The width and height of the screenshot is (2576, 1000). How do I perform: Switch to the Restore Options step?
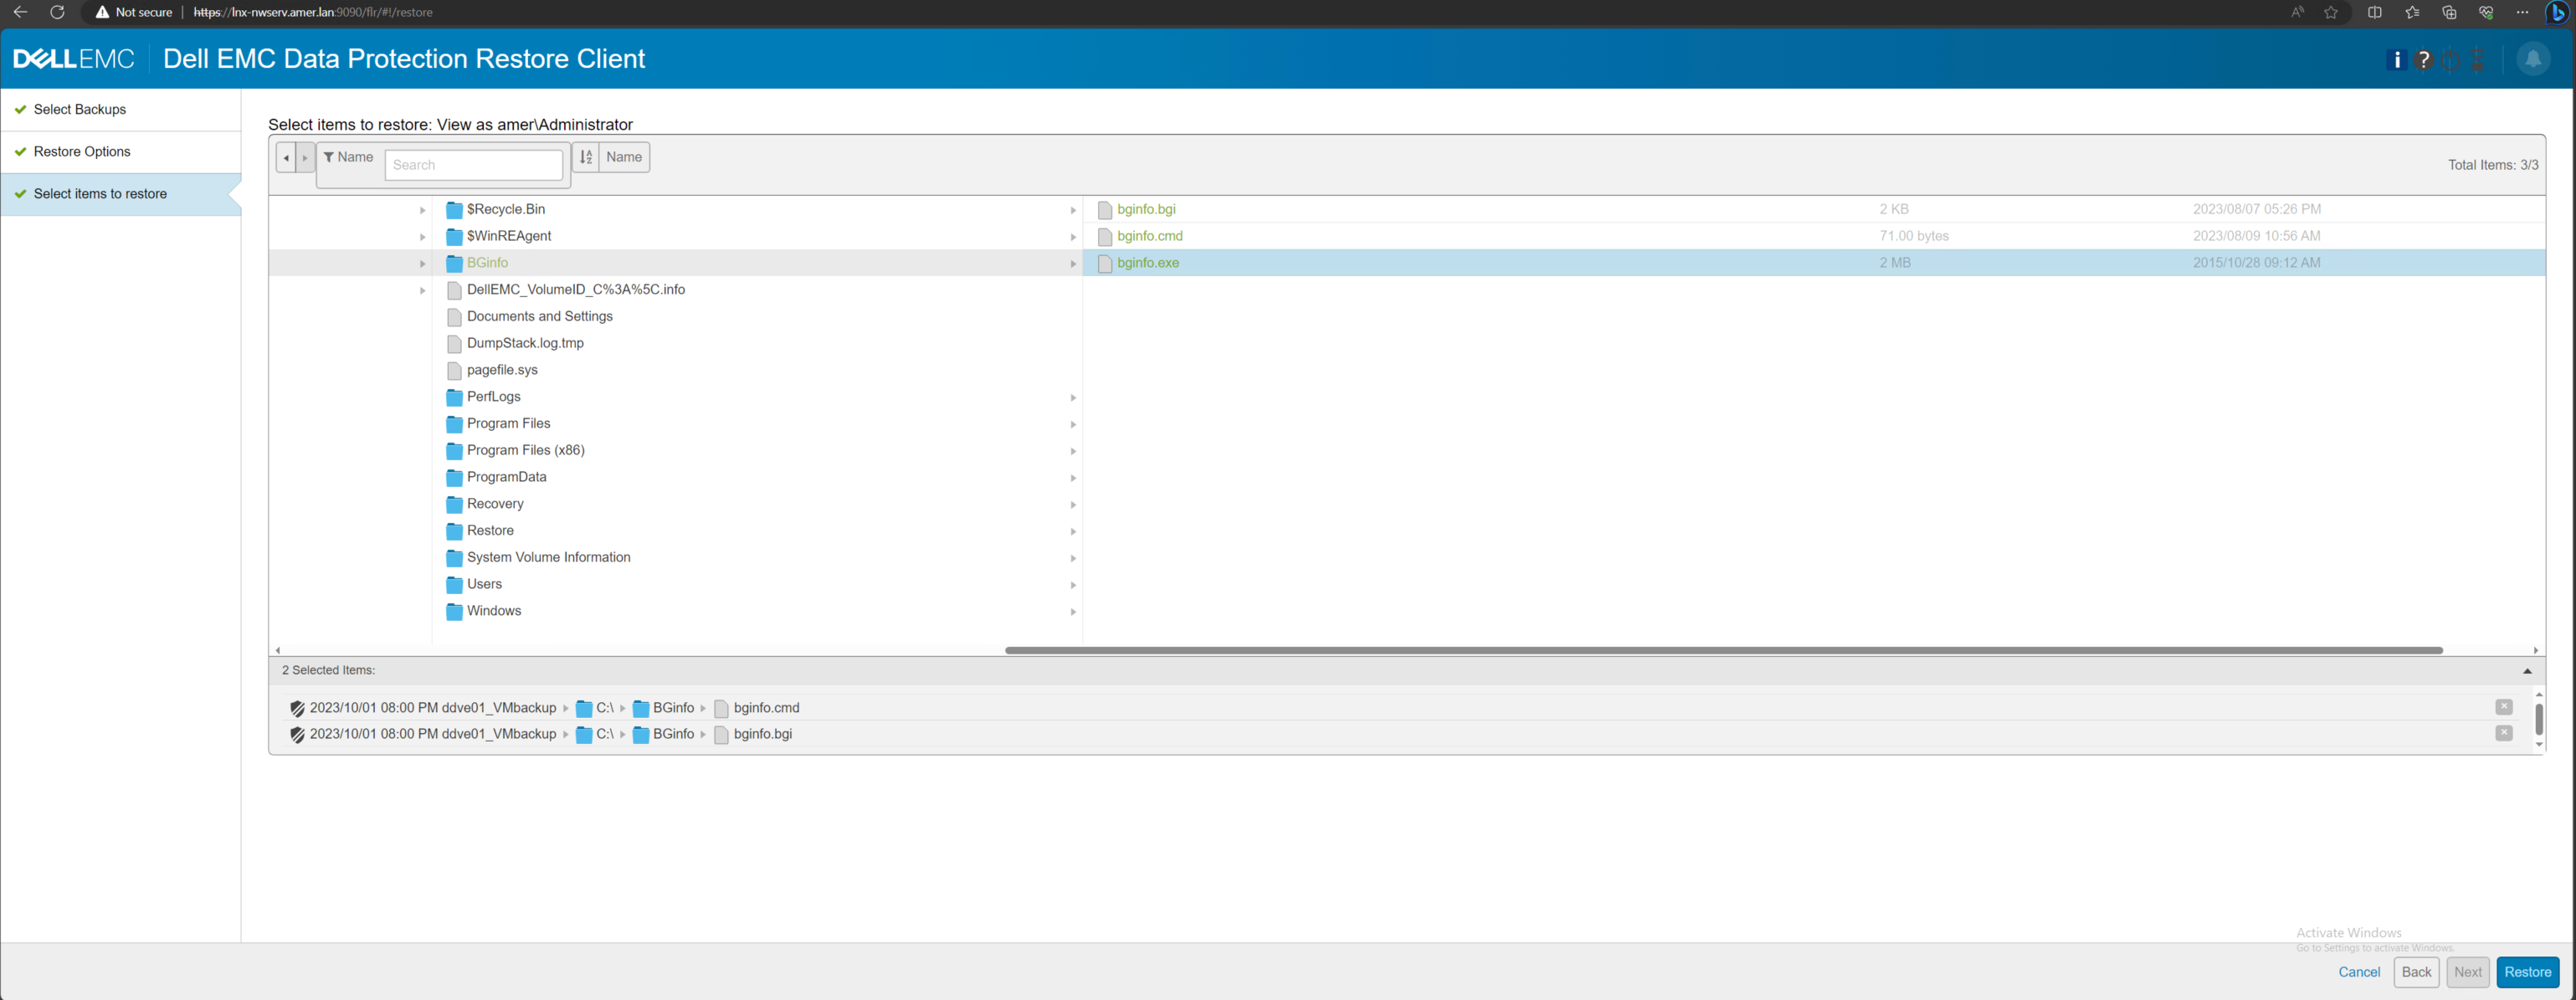pyautogui.click(x=82, y=151)
